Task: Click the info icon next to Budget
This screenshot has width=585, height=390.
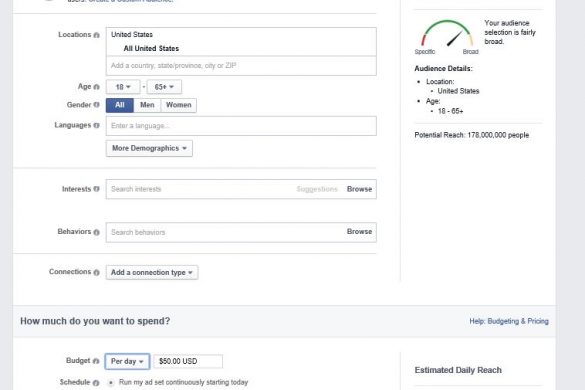Action: [x=96, y=361]
